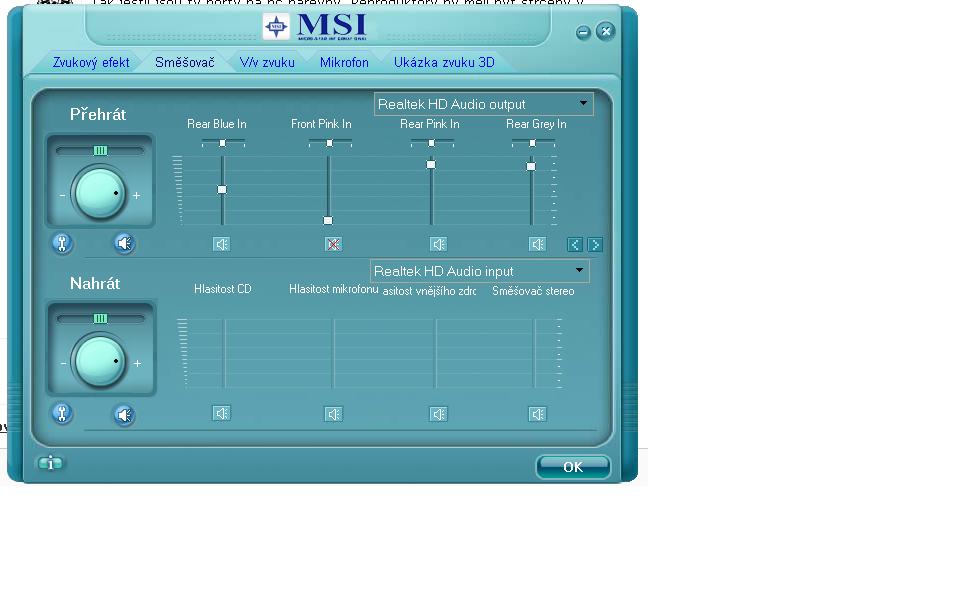Screen dimensions: 953x608
Task: Switch to the Směšovač tab
Action: (185, 63)
